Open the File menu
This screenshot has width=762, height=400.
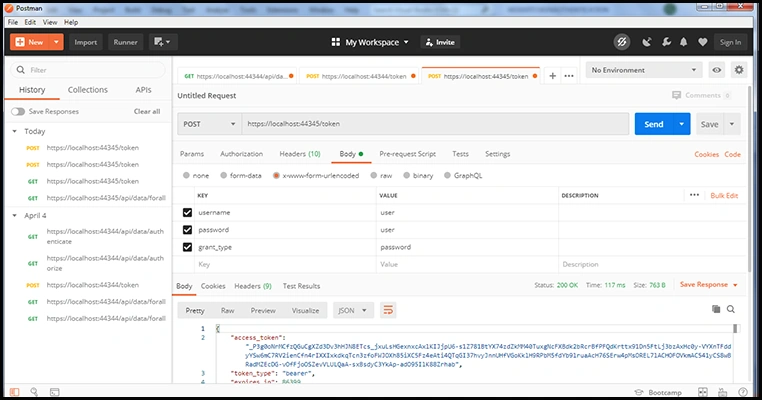[13, 22]
